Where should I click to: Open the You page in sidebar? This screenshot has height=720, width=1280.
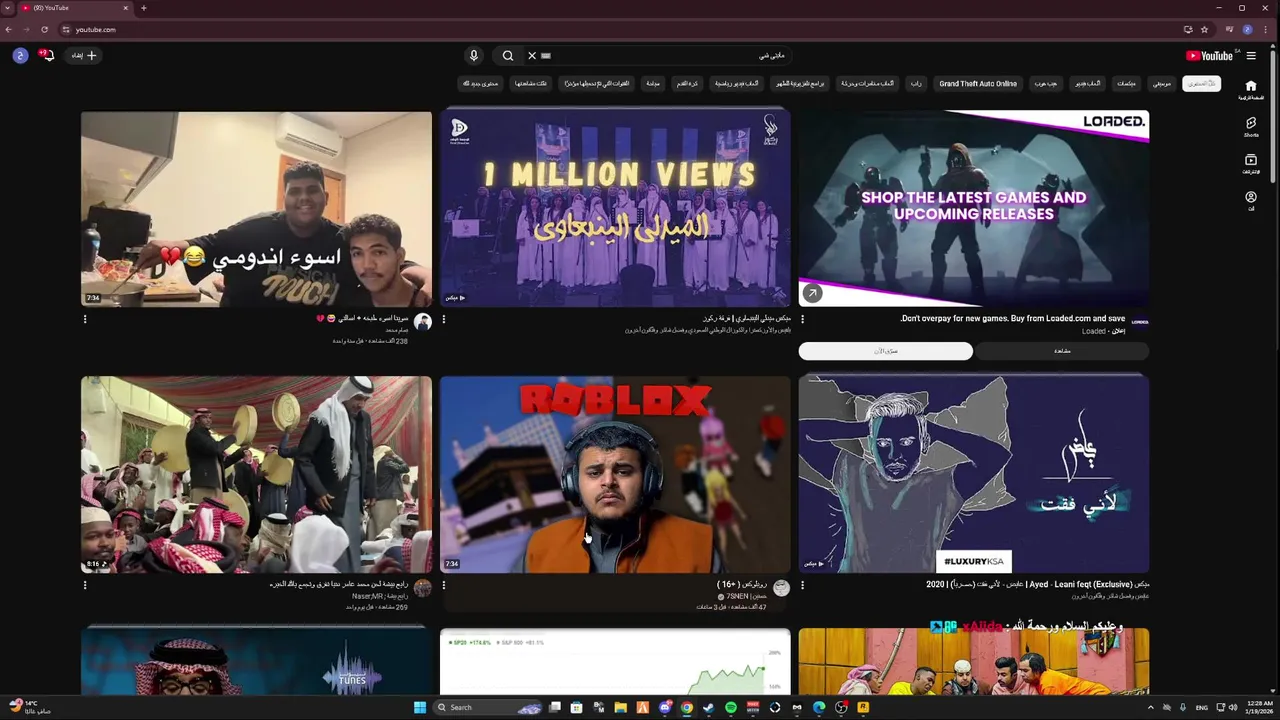(1251, 201)
